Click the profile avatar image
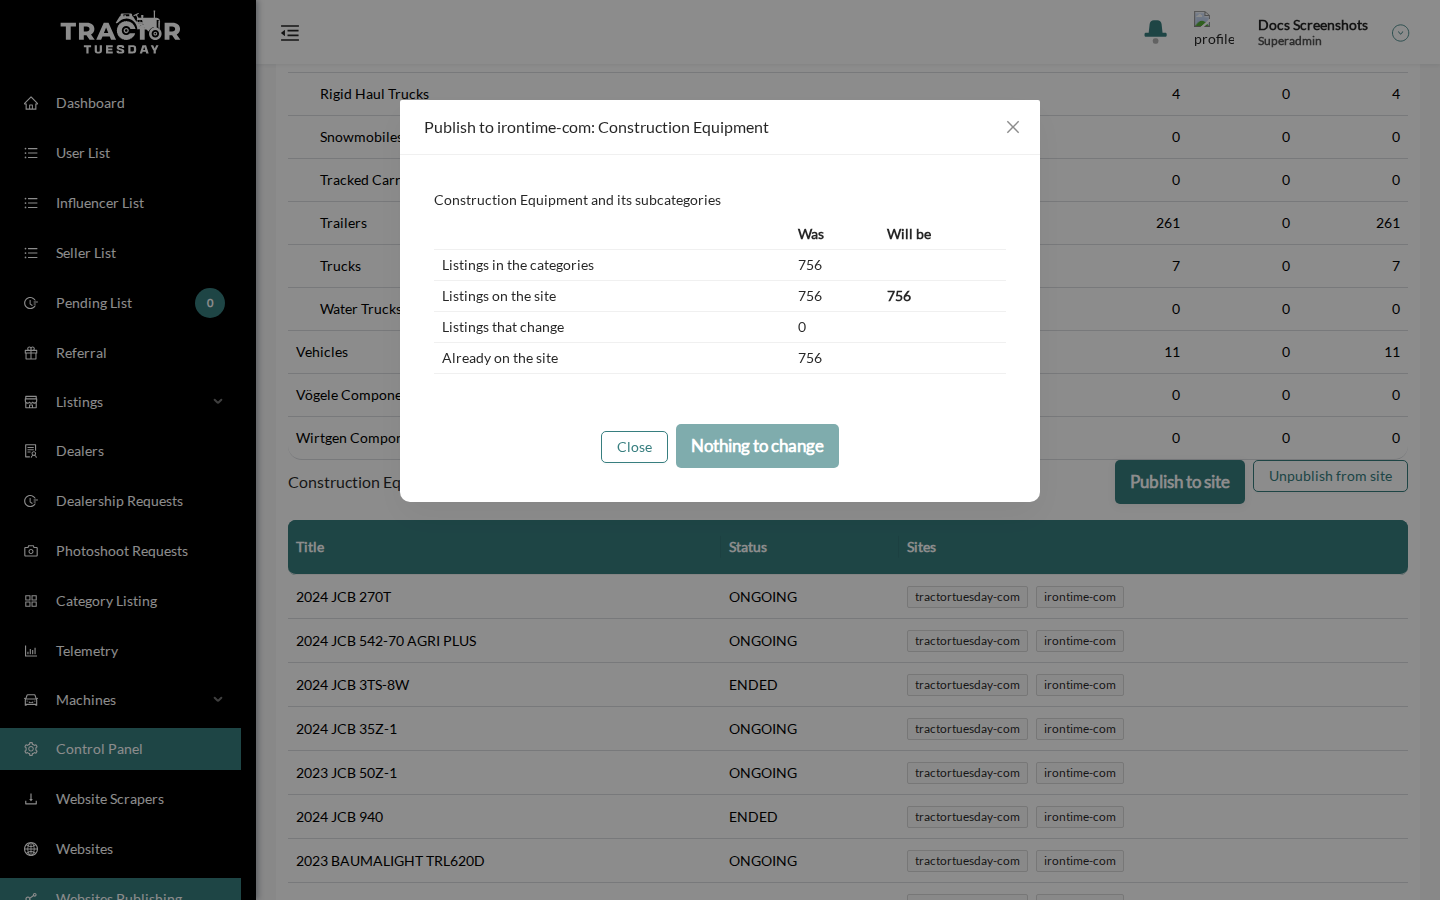 [x=1214, y=30]
